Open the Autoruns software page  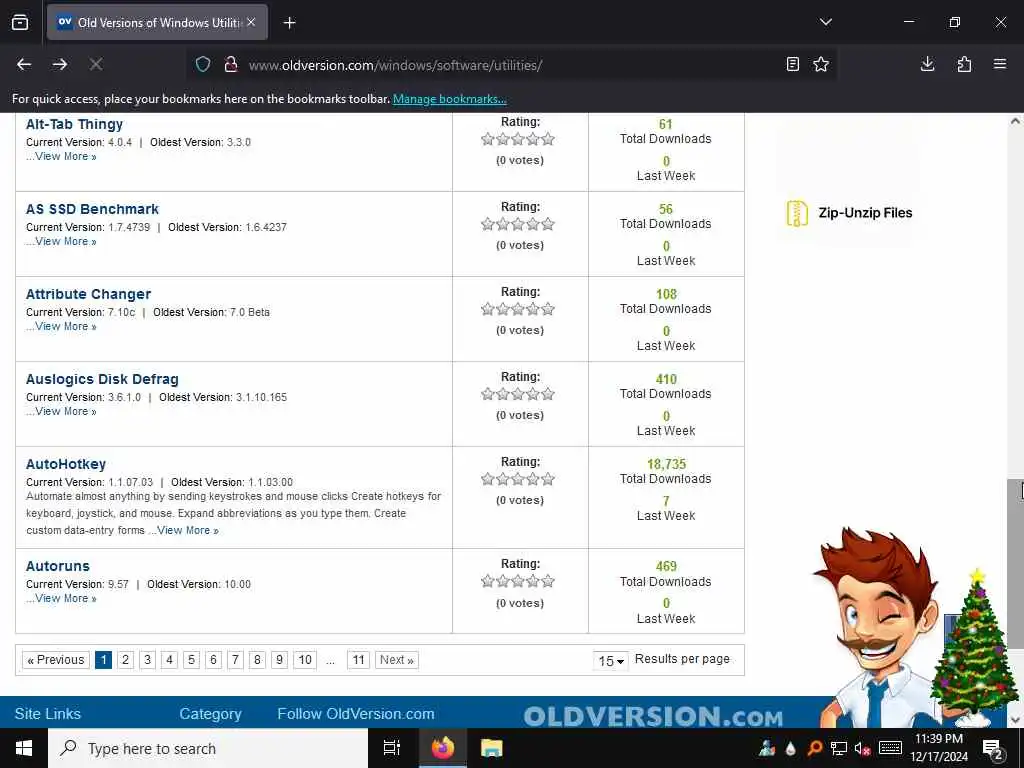click(57, 566)
